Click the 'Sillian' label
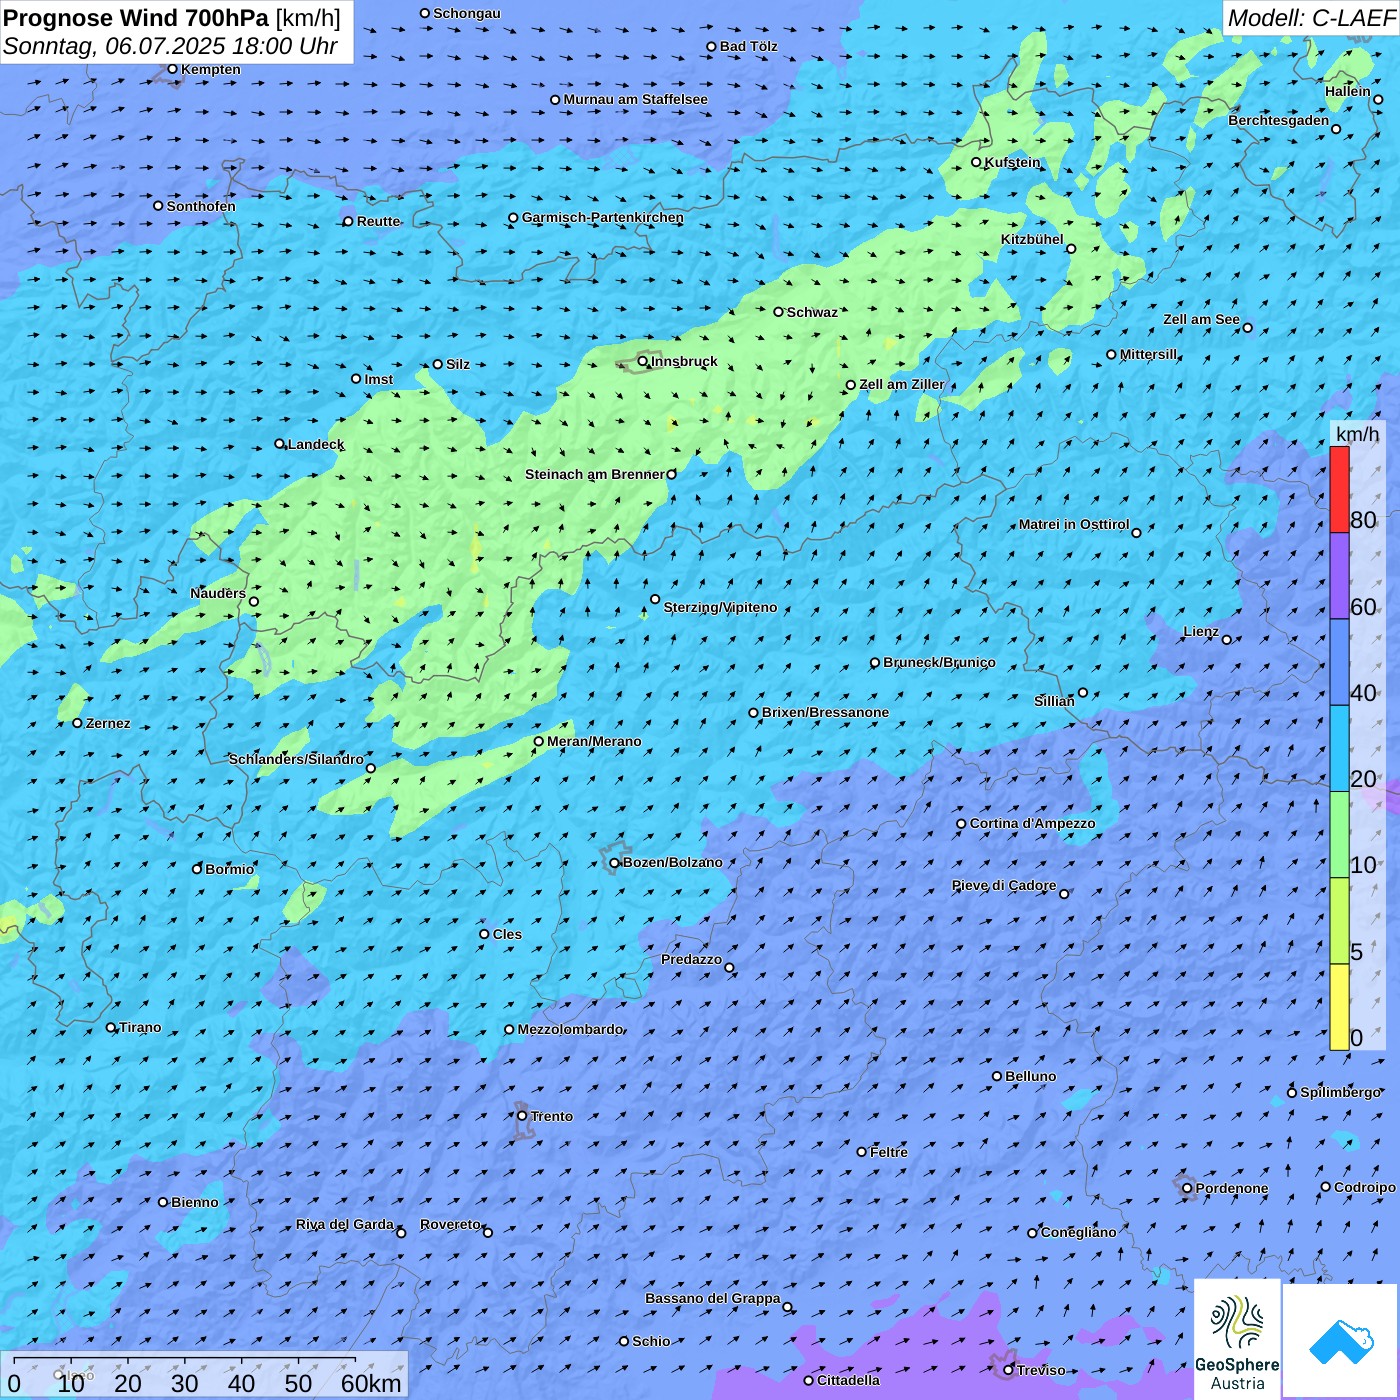 [1054, 701]
